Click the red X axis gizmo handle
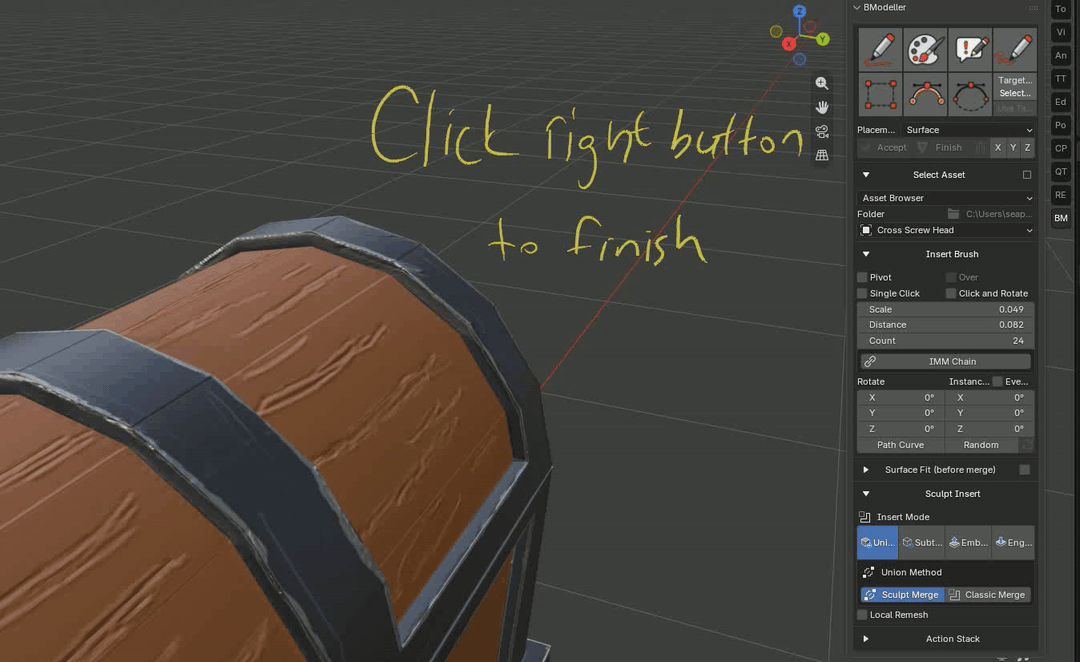The height and width of the screenshot is (662, 1080). tap(789, 43)
